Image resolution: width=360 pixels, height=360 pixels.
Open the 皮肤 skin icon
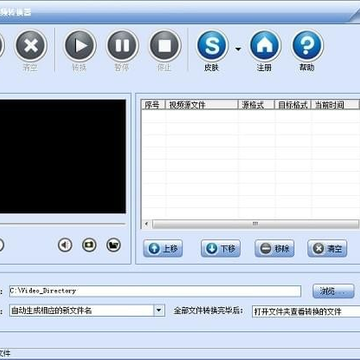click(212, 46)
